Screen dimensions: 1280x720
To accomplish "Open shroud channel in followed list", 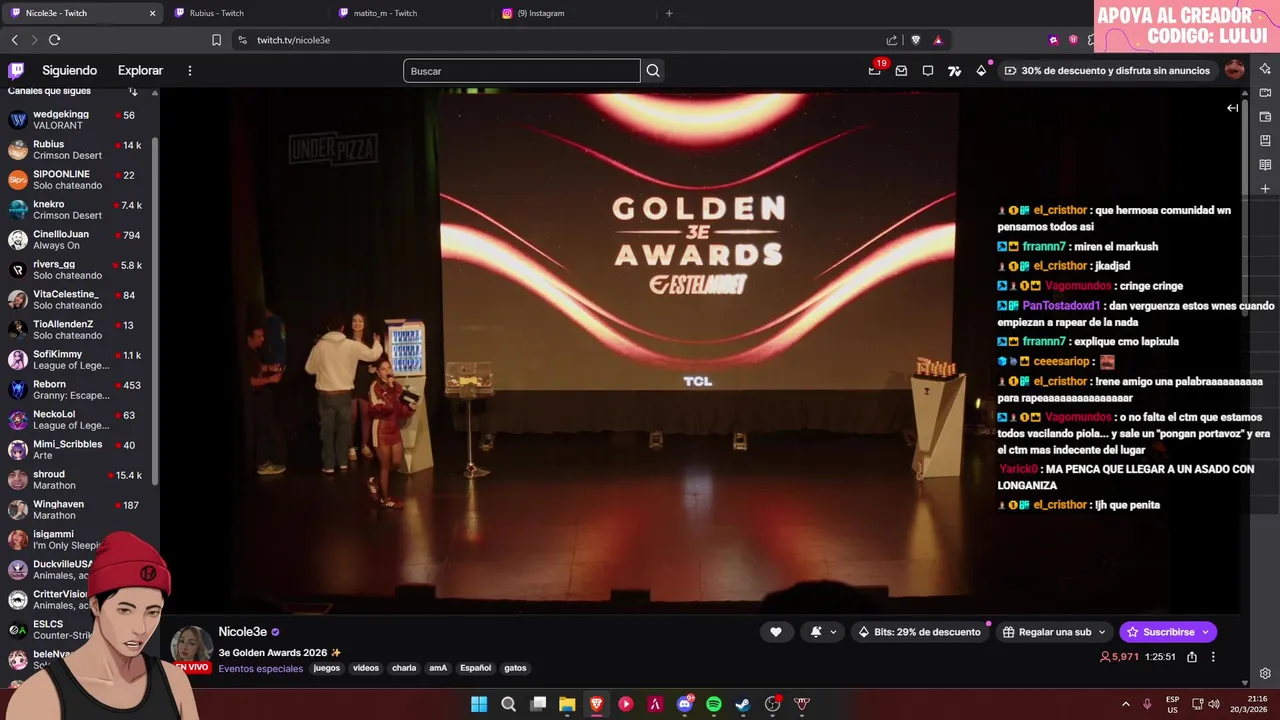I will coord(78,480).
